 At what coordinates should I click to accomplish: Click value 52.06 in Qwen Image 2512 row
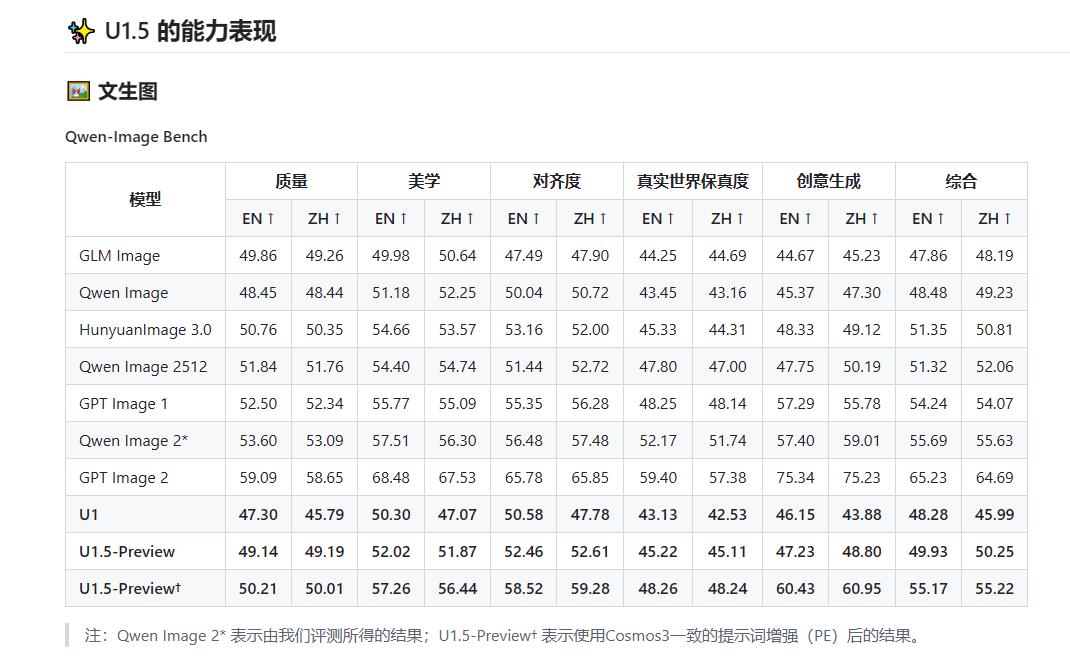994,367
